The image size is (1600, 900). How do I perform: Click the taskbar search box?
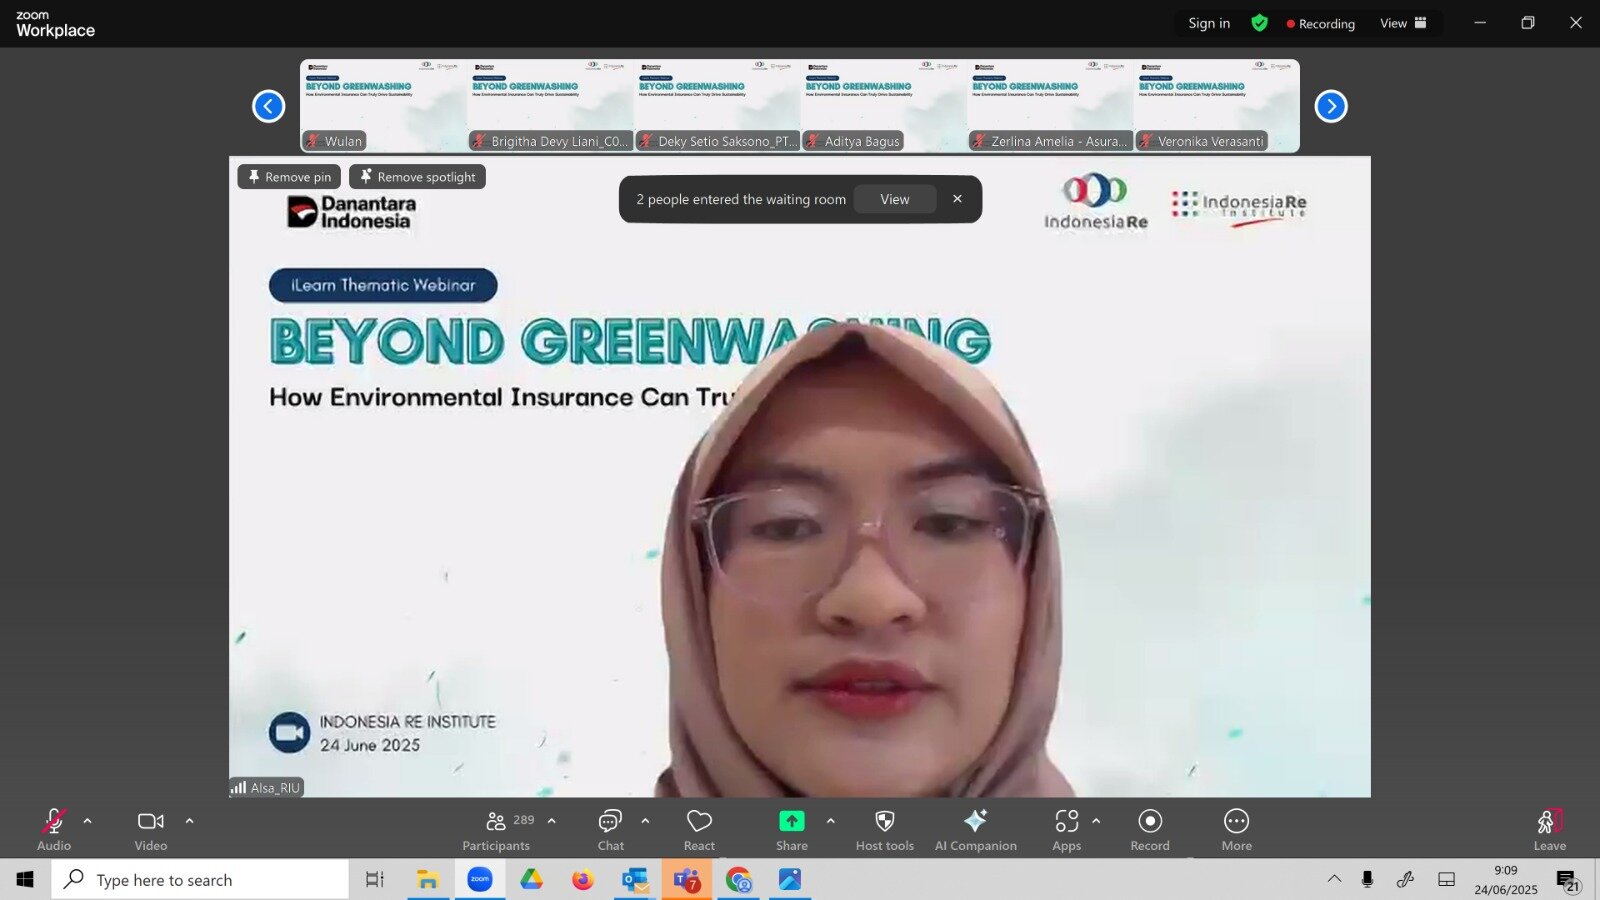coord(200,879)
